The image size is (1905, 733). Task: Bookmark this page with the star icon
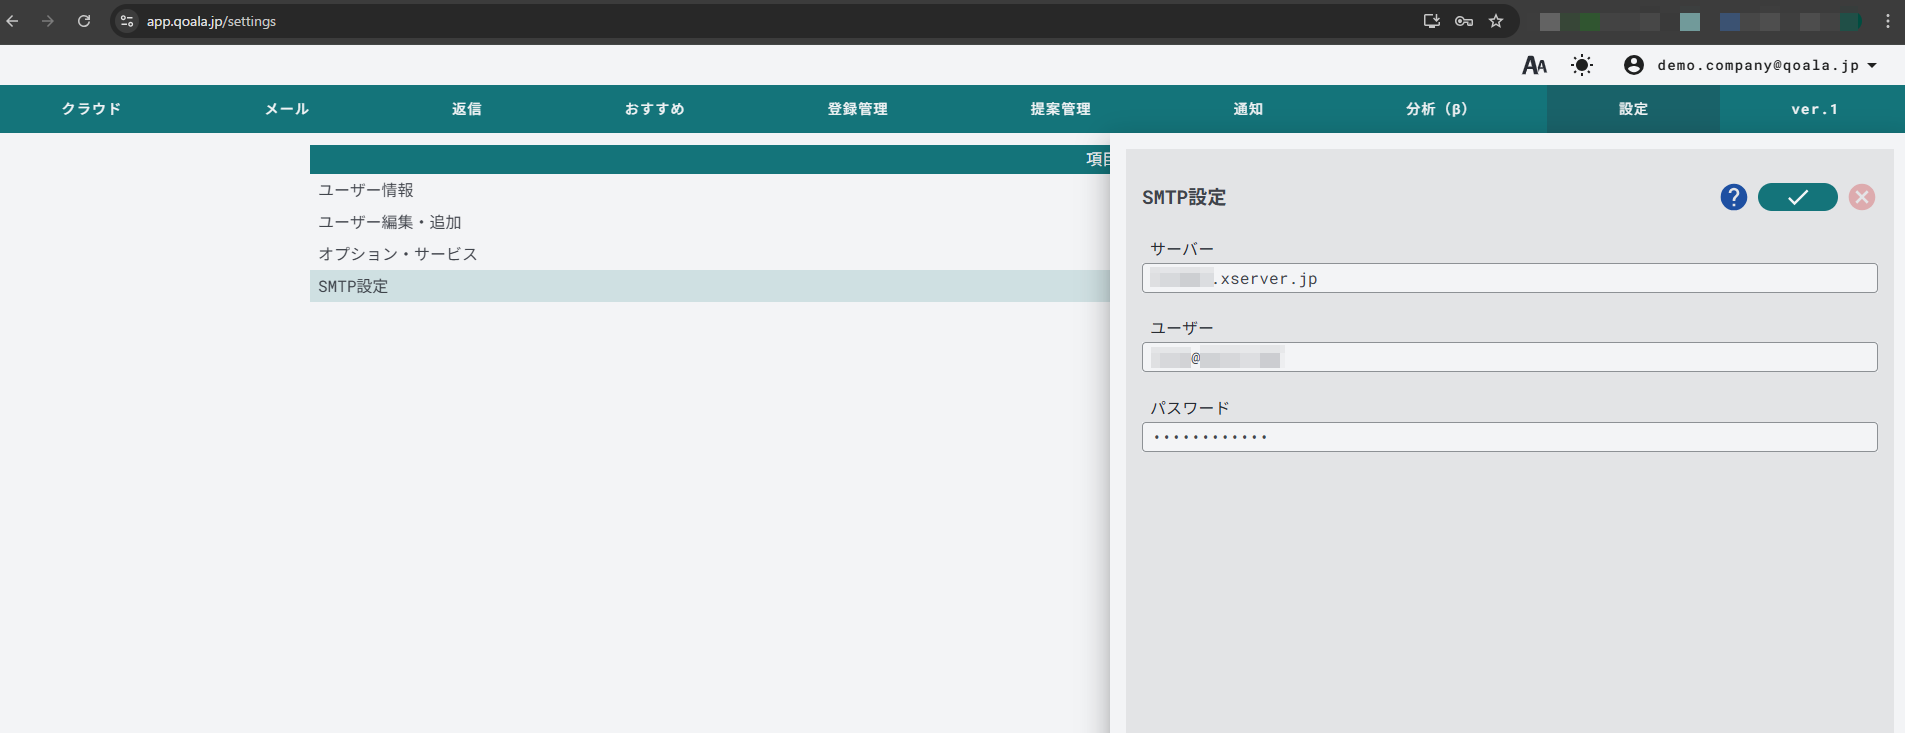[x=1496, y=21]
